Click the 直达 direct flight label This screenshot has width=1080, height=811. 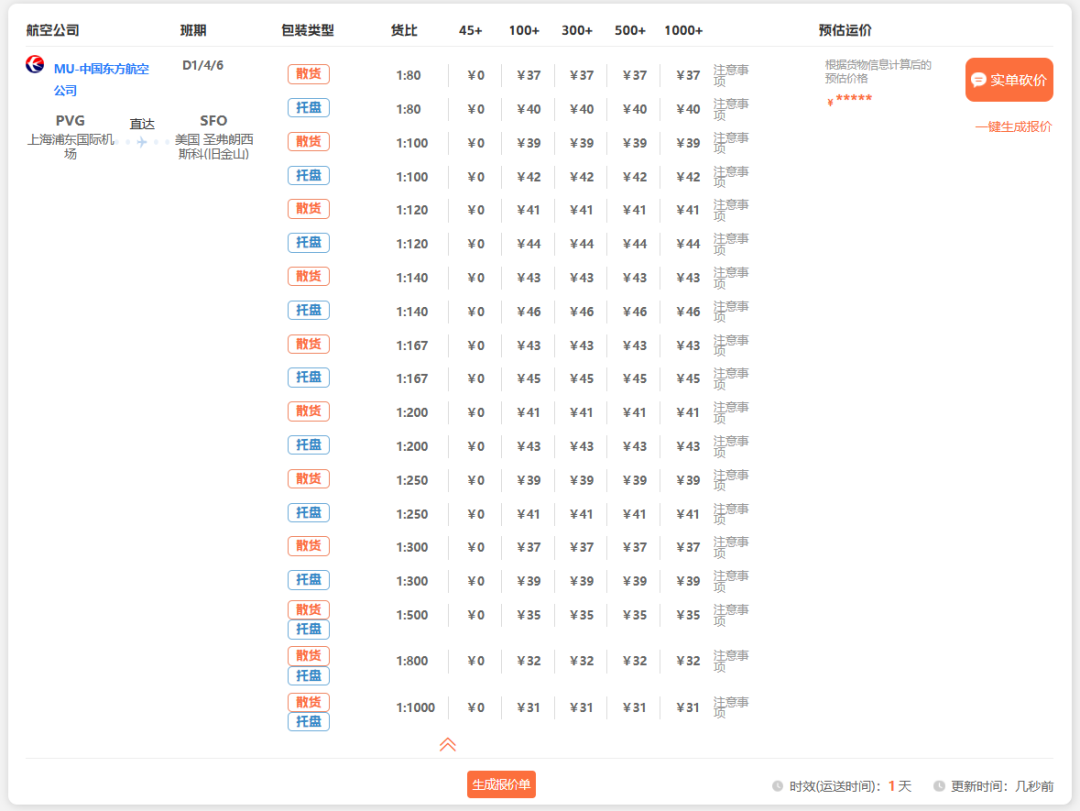coord(142,124)
